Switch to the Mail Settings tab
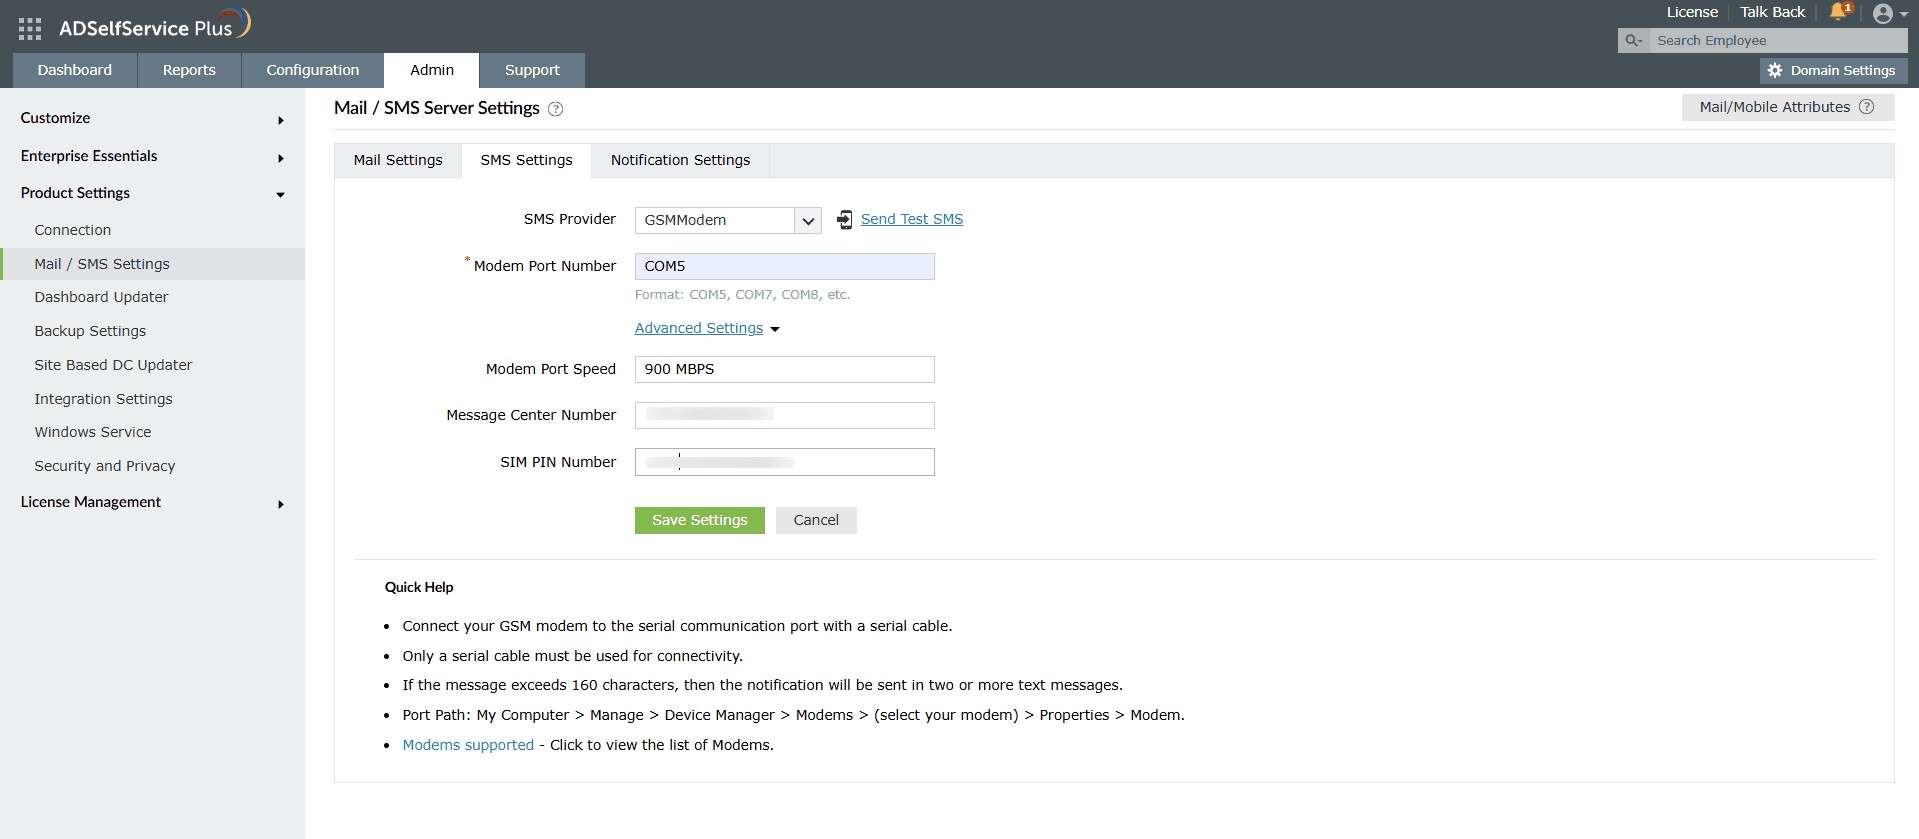This screenshot has height=839, width=1919. tap(397, 160)
